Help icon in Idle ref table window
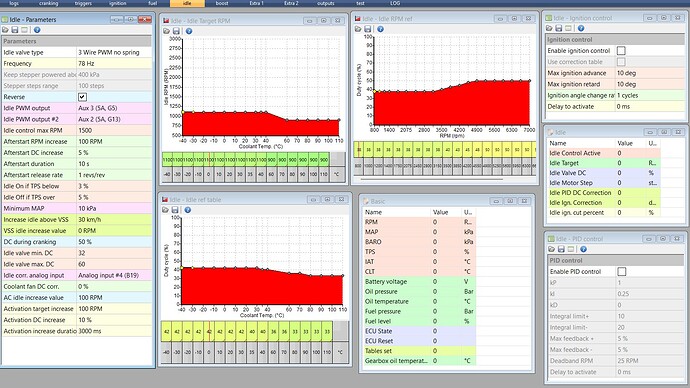 (x=187, y=210)
